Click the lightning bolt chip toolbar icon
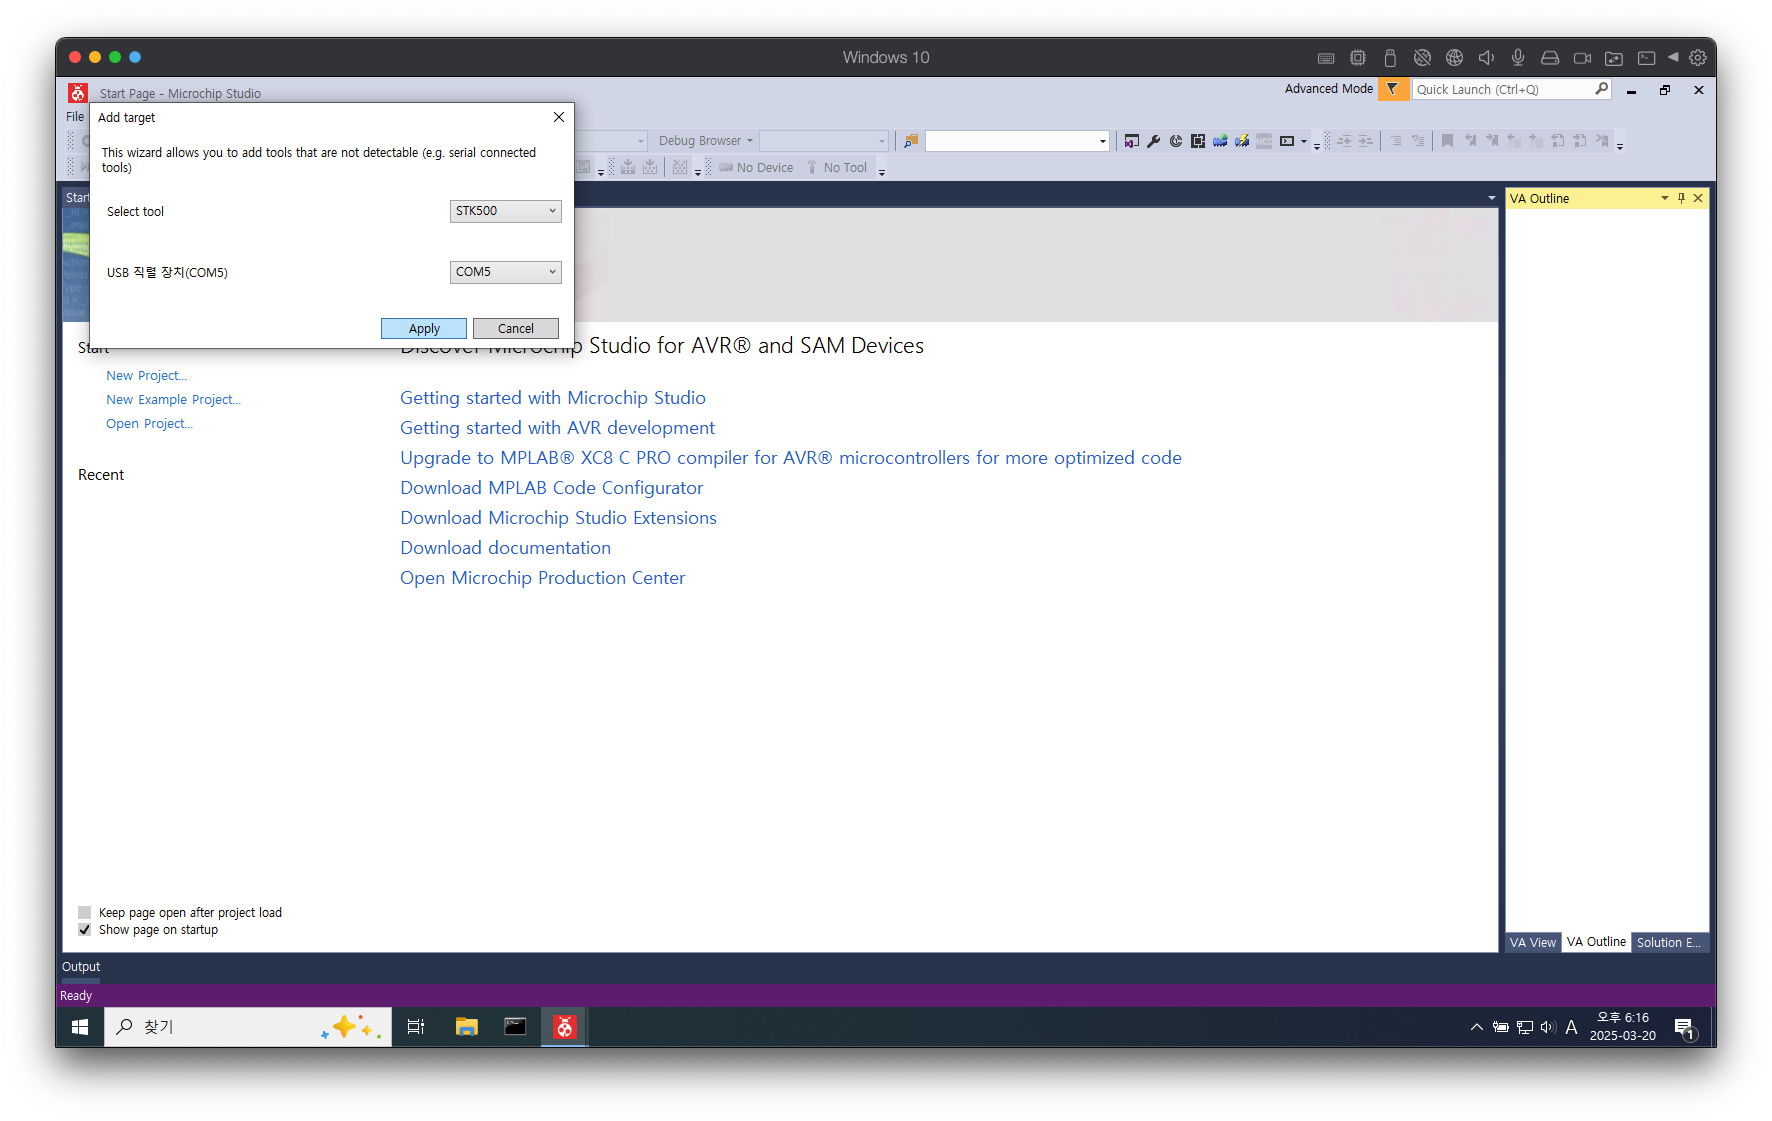 pos(1242,141)
